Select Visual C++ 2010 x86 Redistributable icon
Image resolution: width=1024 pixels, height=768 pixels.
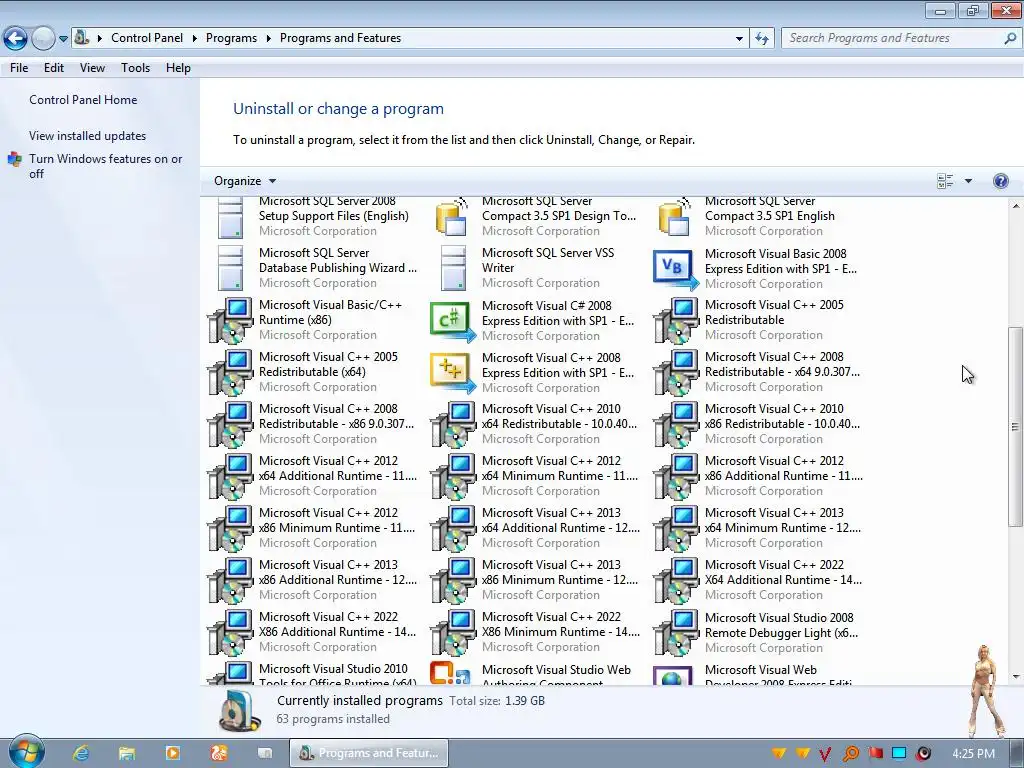676,424
